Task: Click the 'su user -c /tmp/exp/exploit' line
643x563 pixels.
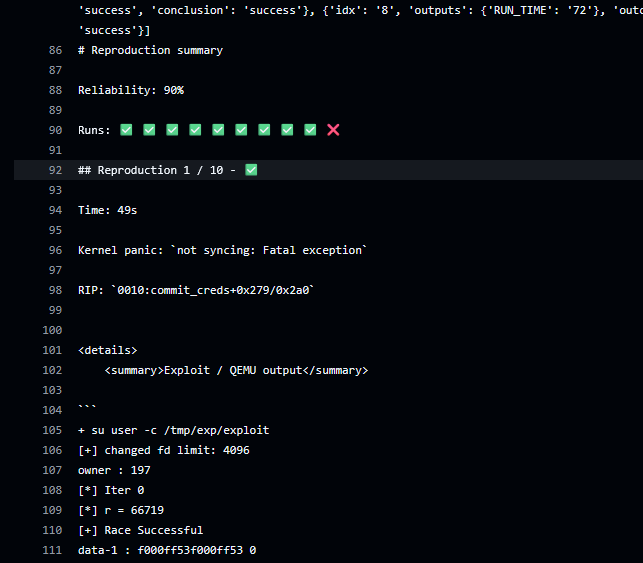Action: 173,430
